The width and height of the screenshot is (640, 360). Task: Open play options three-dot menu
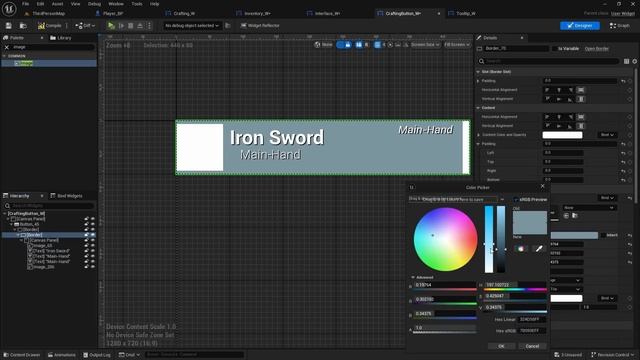pyautogui.click(x=149, y=26)
